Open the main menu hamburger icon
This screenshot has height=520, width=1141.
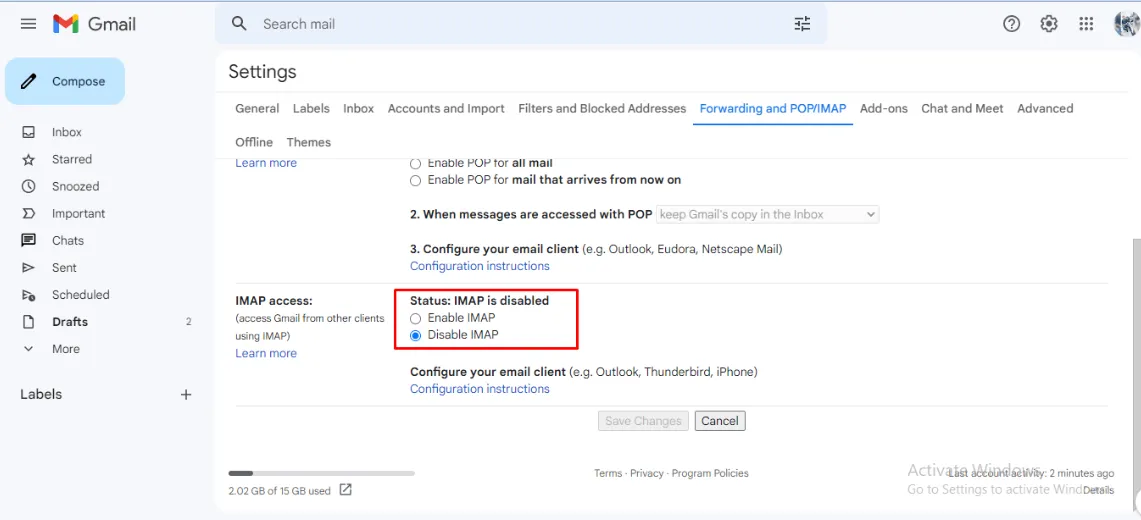click(x=28, y=24)
